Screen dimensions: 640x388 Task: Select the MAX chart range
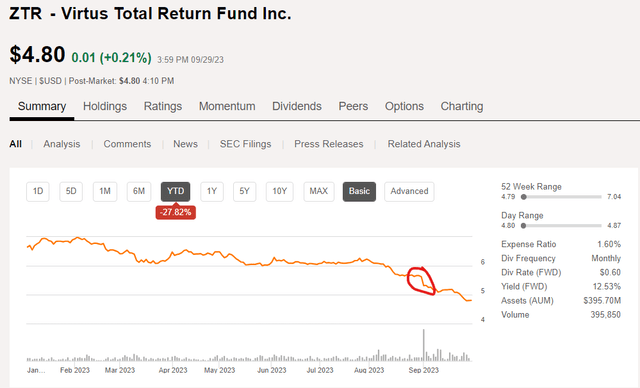(x=319, y=191)
